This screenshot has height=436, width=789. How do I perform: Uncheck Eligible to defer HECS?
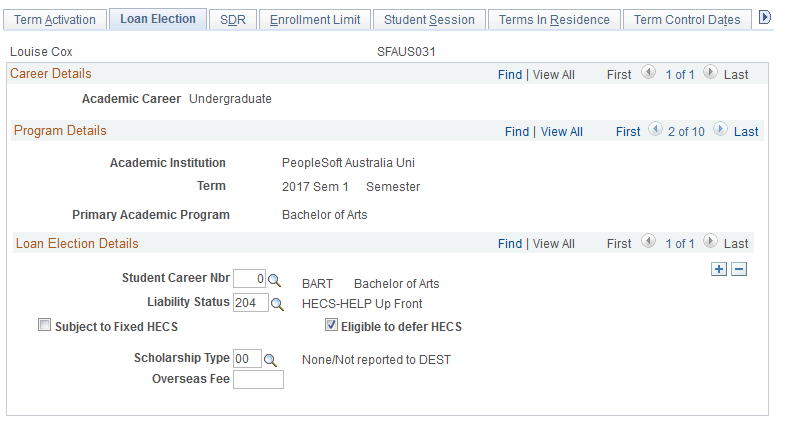point(331,325)
